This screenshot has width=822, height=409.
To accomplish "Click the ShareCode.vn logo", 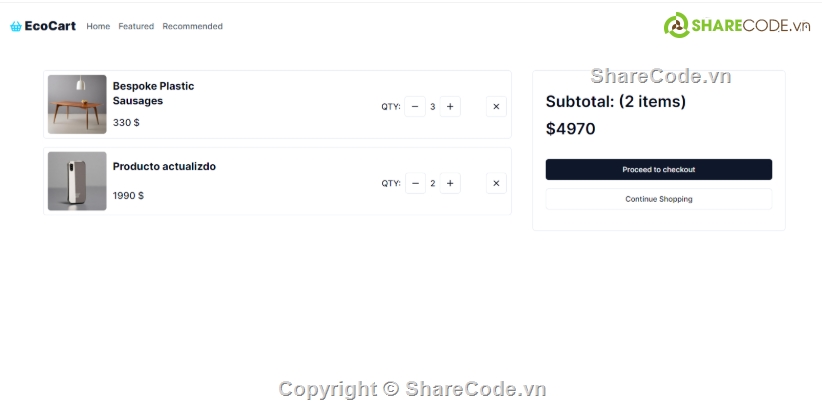I will pyautogui.click(x=737, y=25).
